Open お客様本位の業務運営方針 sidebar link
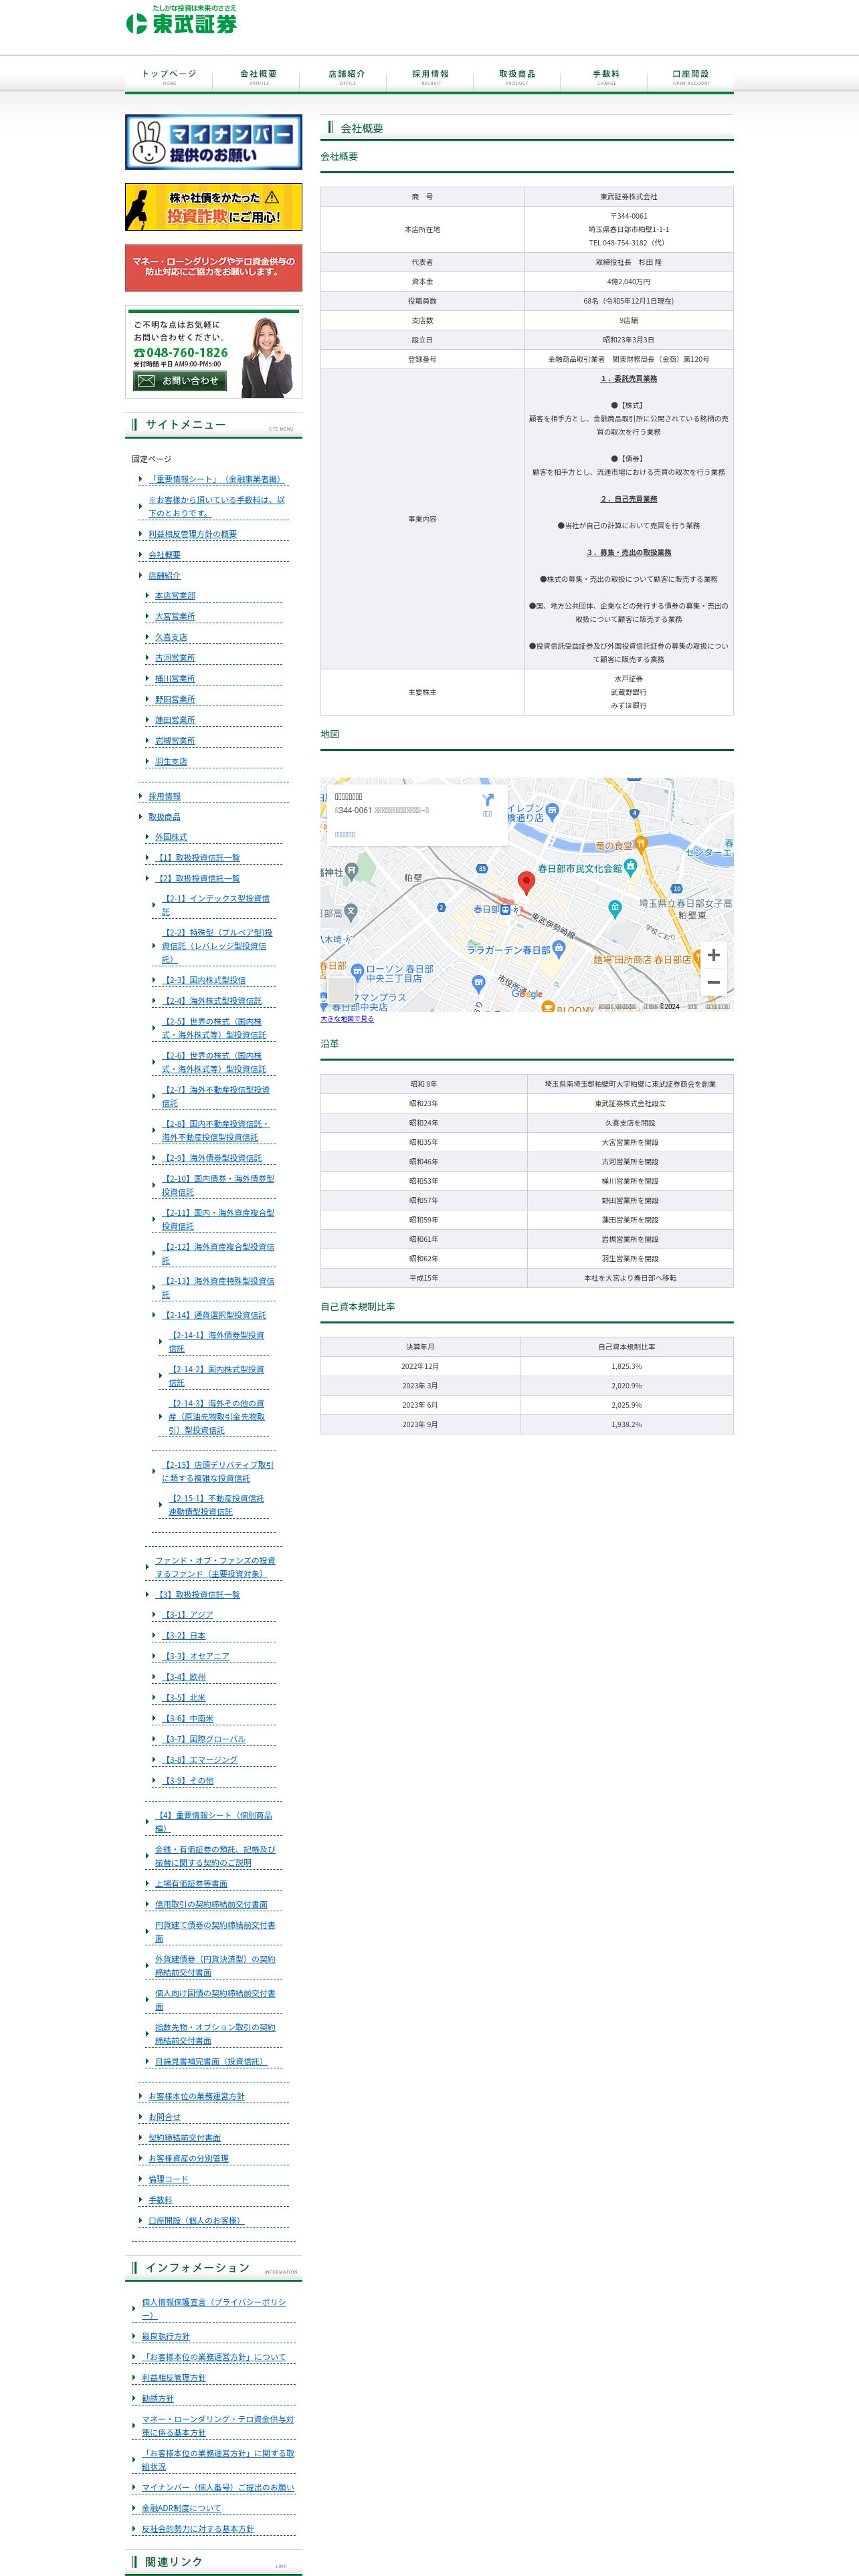859x2576 pixels. (x=196, y=2097)
